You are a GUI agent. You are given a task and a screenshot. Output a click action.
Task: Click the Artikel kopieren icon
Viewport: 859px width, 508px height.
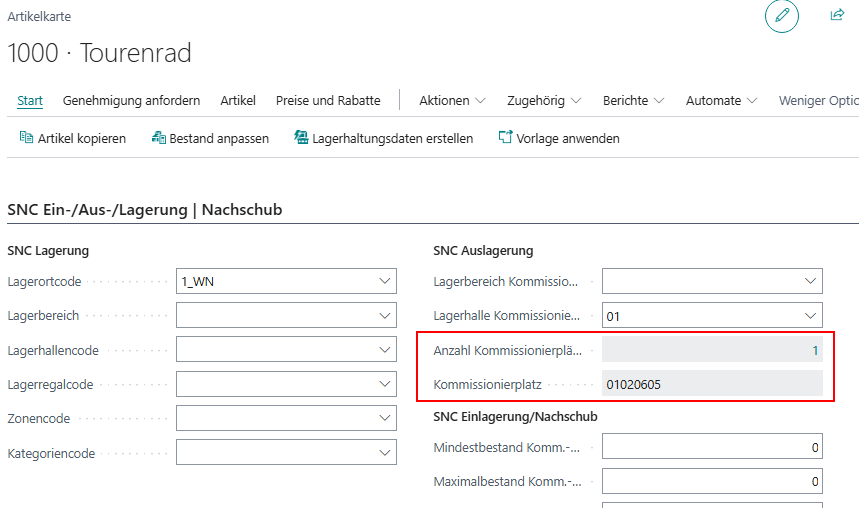27,138
